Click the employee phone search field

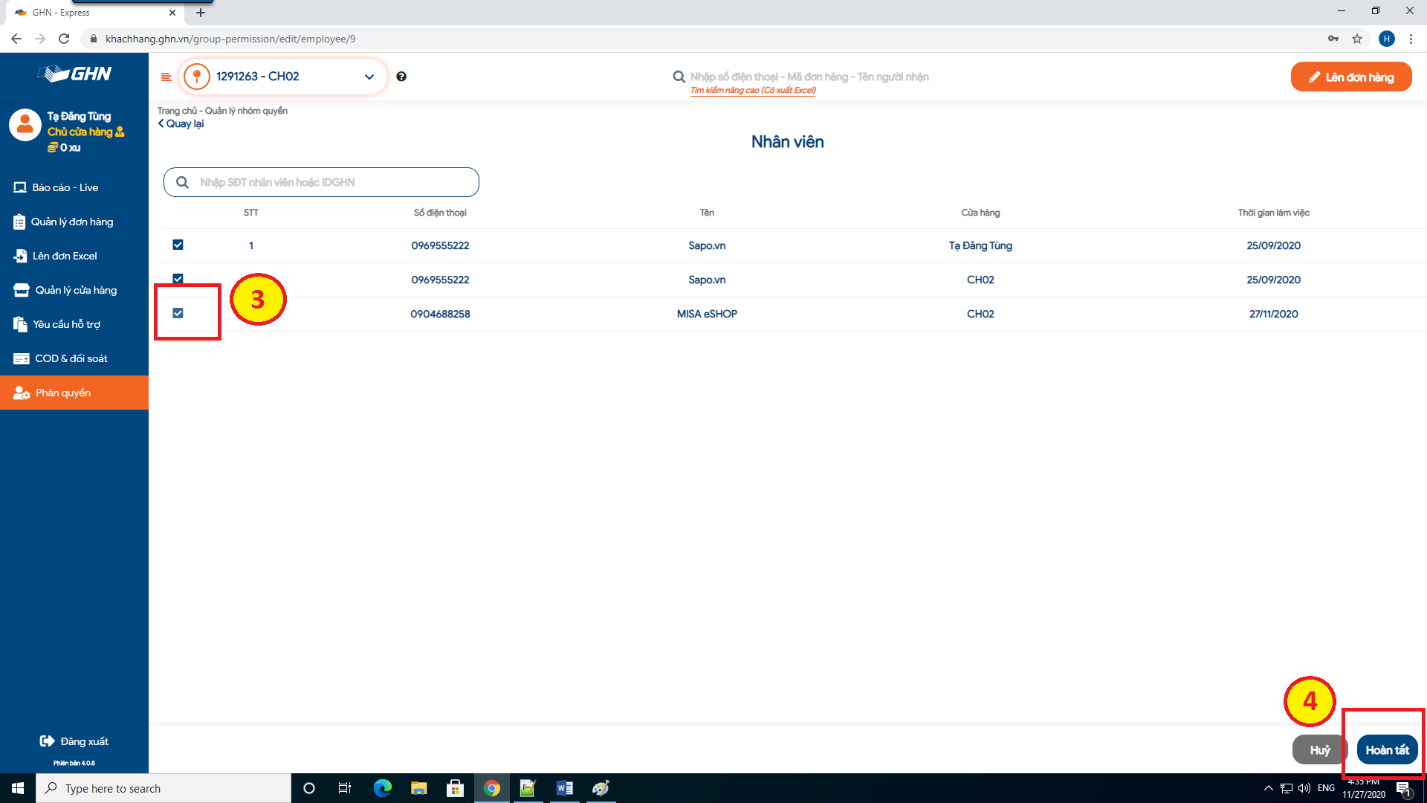pos(321,182)
